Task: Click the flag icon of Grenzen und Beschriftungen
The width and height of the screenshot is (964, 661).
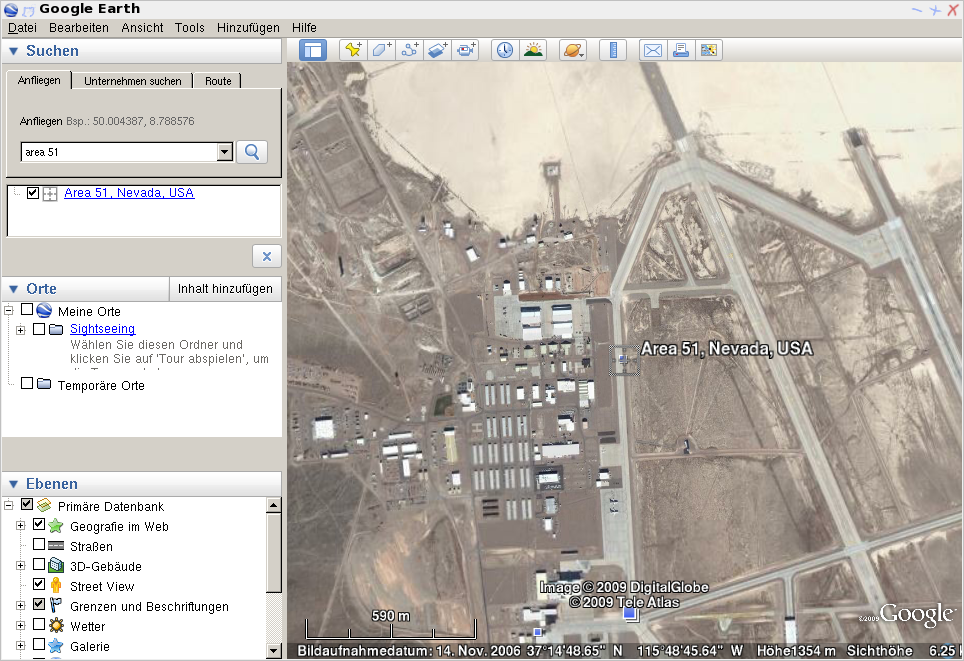Action: click(56, 605)
